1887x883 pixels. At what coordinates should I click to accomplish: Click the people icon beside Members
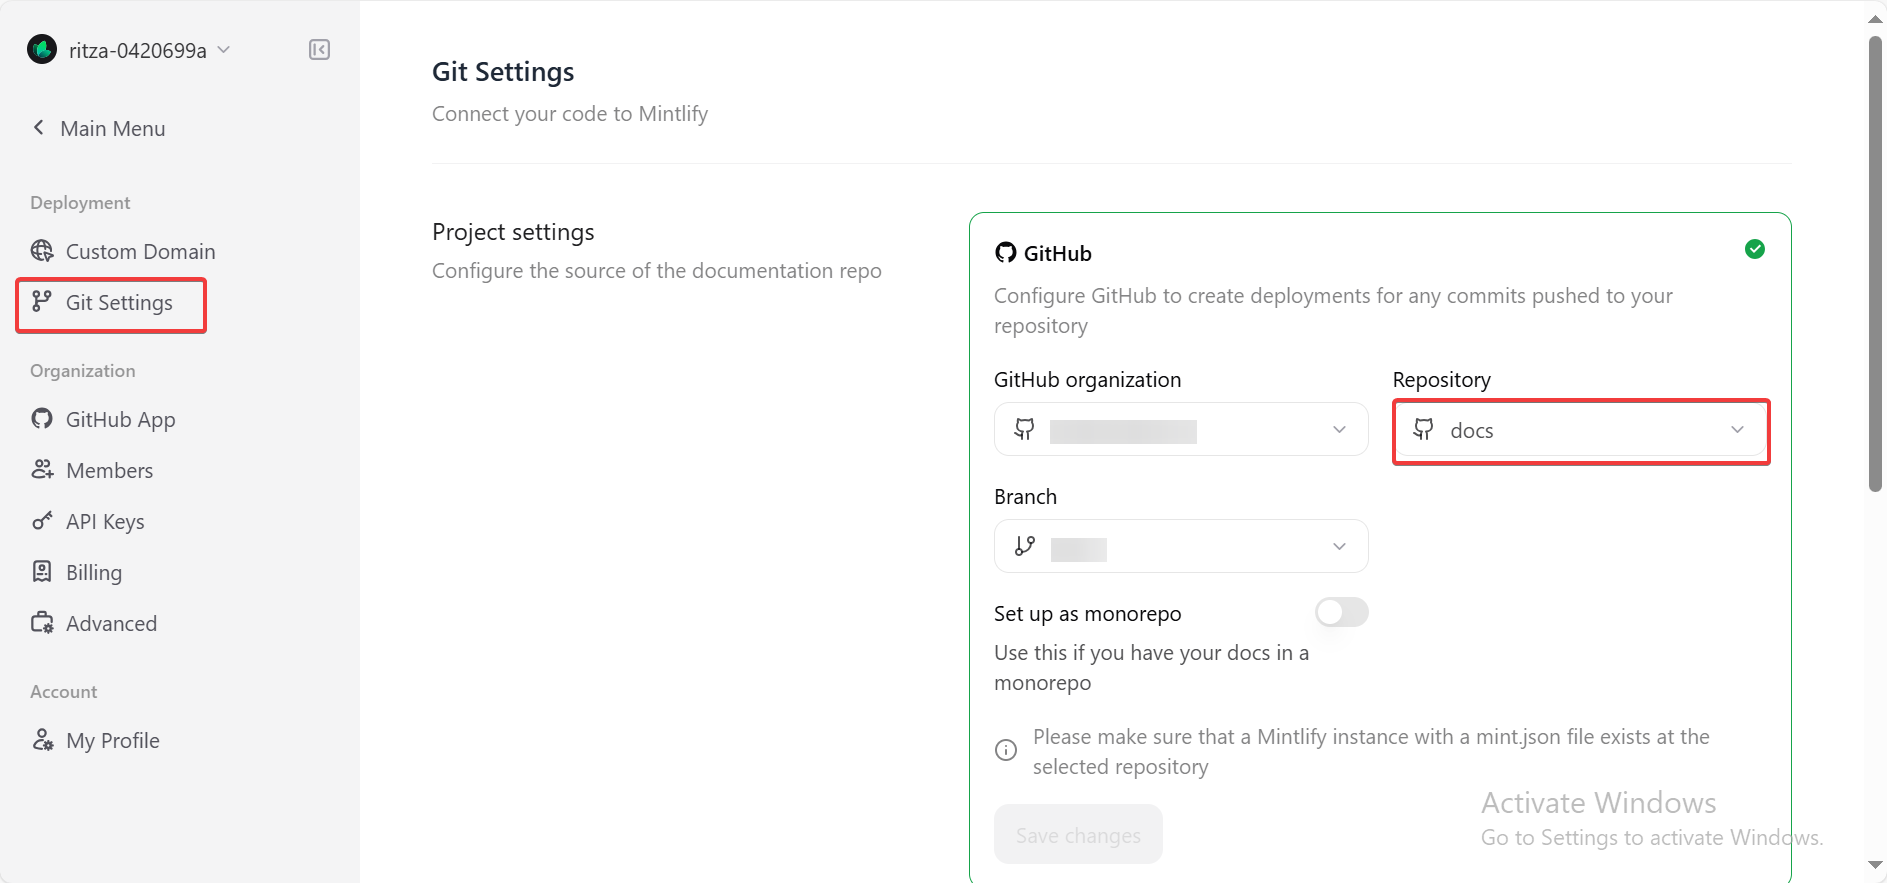(42, 469)
